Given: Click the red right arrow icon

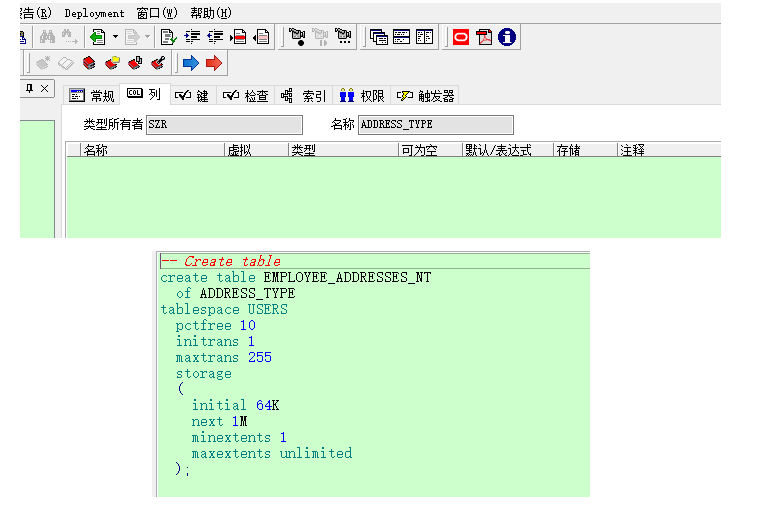Looking at the screenshot, I should (213, 63).
